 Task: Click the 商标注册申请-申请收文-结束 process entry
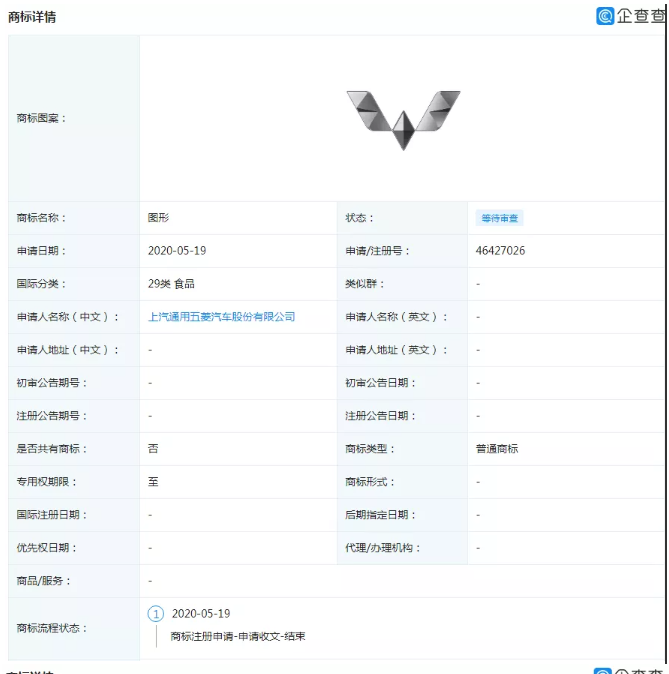(x=238, y=636)
